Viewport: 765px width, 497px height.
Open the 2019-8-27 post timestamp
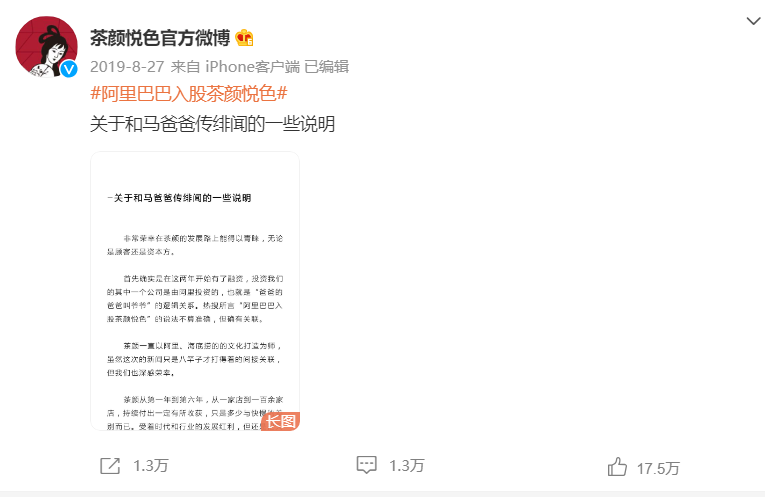[127, 66]
